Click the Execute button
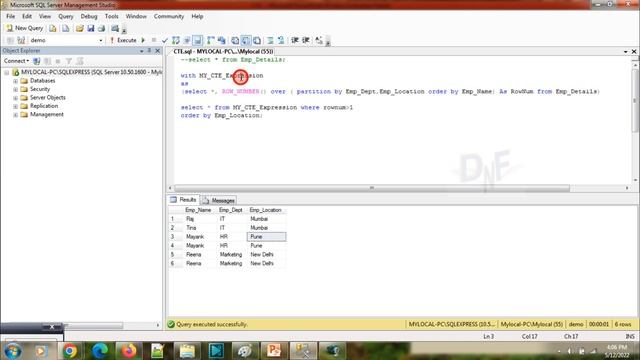 [x=123, y=40]
